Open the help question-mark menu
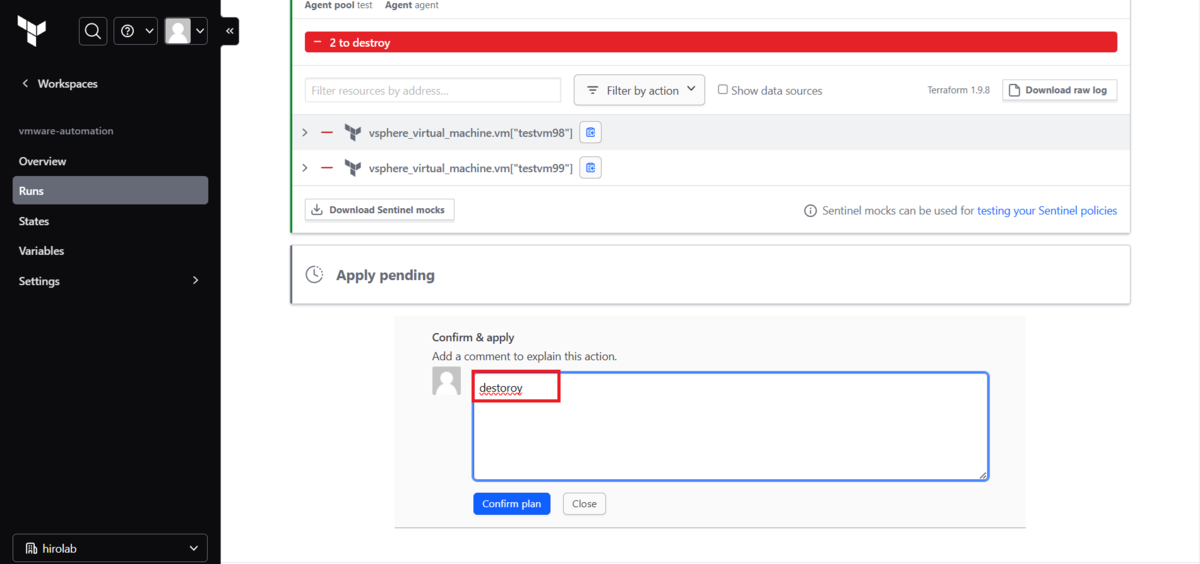Screen dimensions: 1200x564 point(136,31)
